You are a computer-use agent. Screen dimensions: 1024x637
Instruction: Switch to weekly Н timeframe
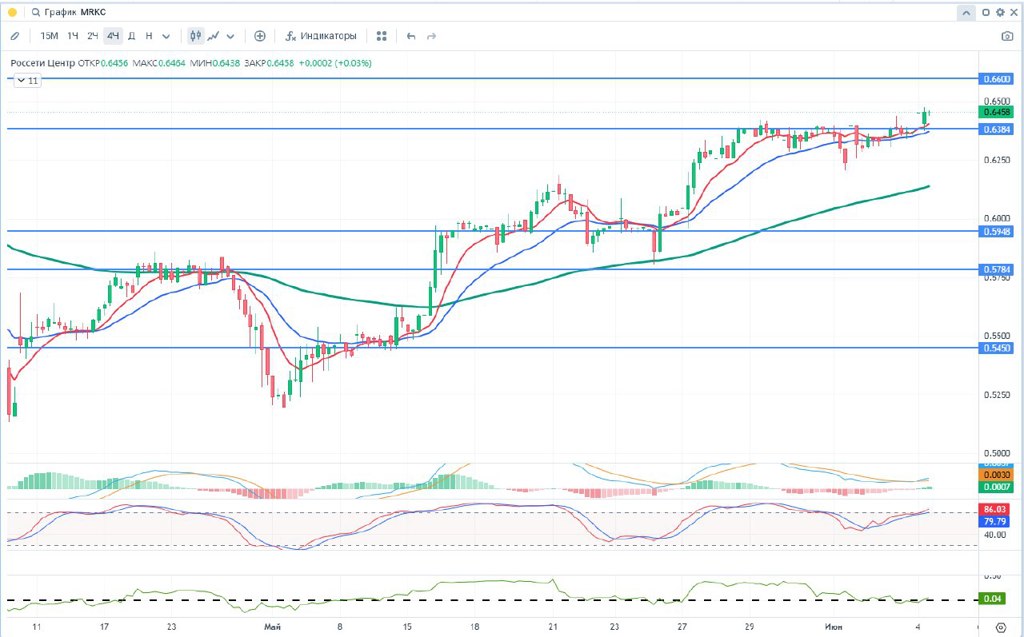(x=149, y=37)
